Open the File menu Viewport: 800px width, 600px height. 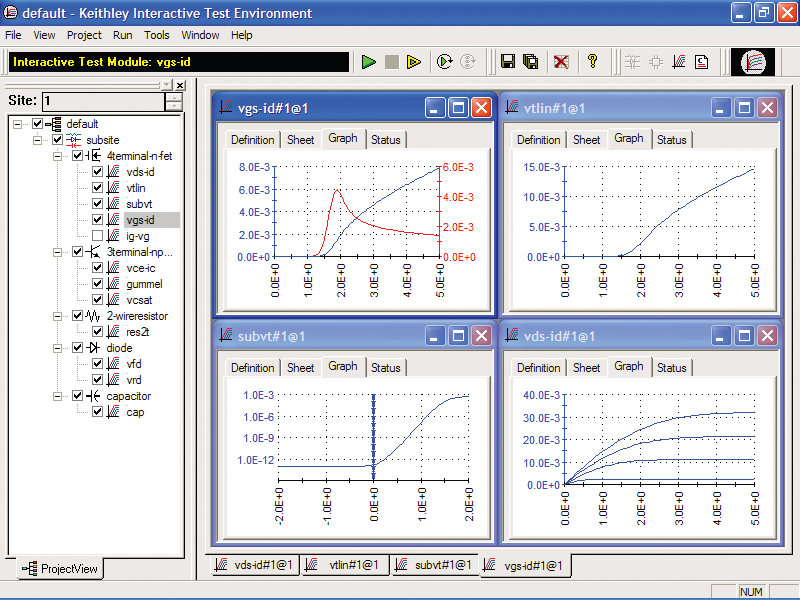pyautogui.click(x=13, y=35)
